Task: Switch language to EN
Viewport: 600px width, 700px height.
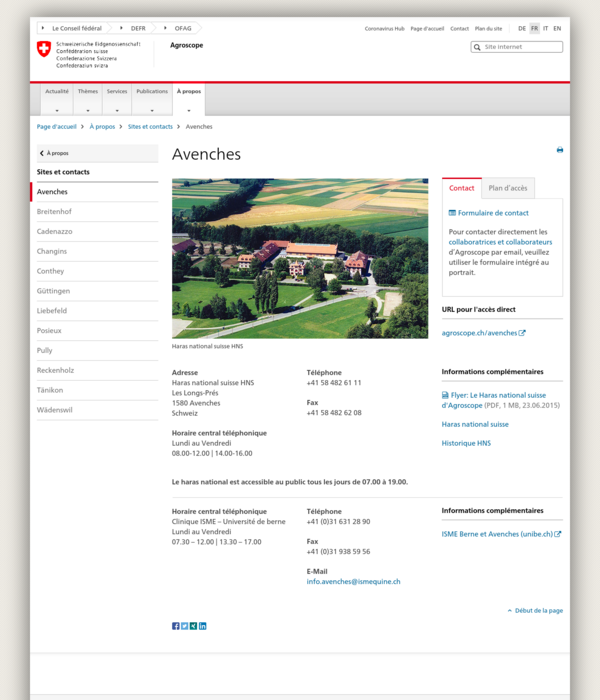Action: 557,29
